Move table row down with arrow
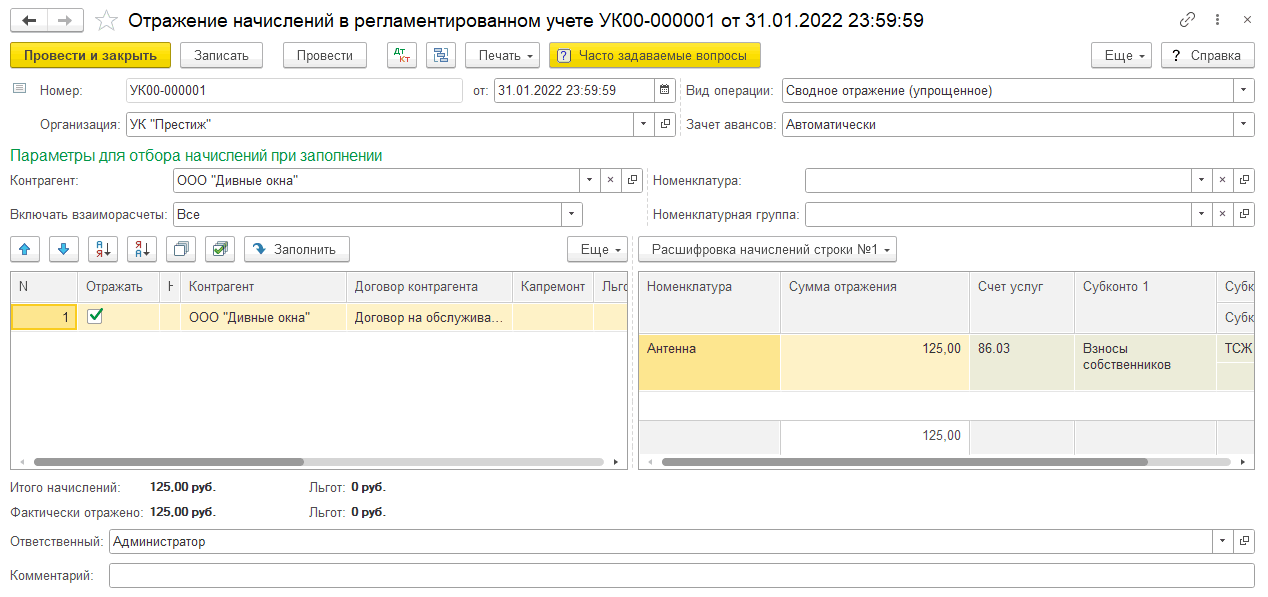Viewport: 1268px width, 597px height. tap(63, 248)
